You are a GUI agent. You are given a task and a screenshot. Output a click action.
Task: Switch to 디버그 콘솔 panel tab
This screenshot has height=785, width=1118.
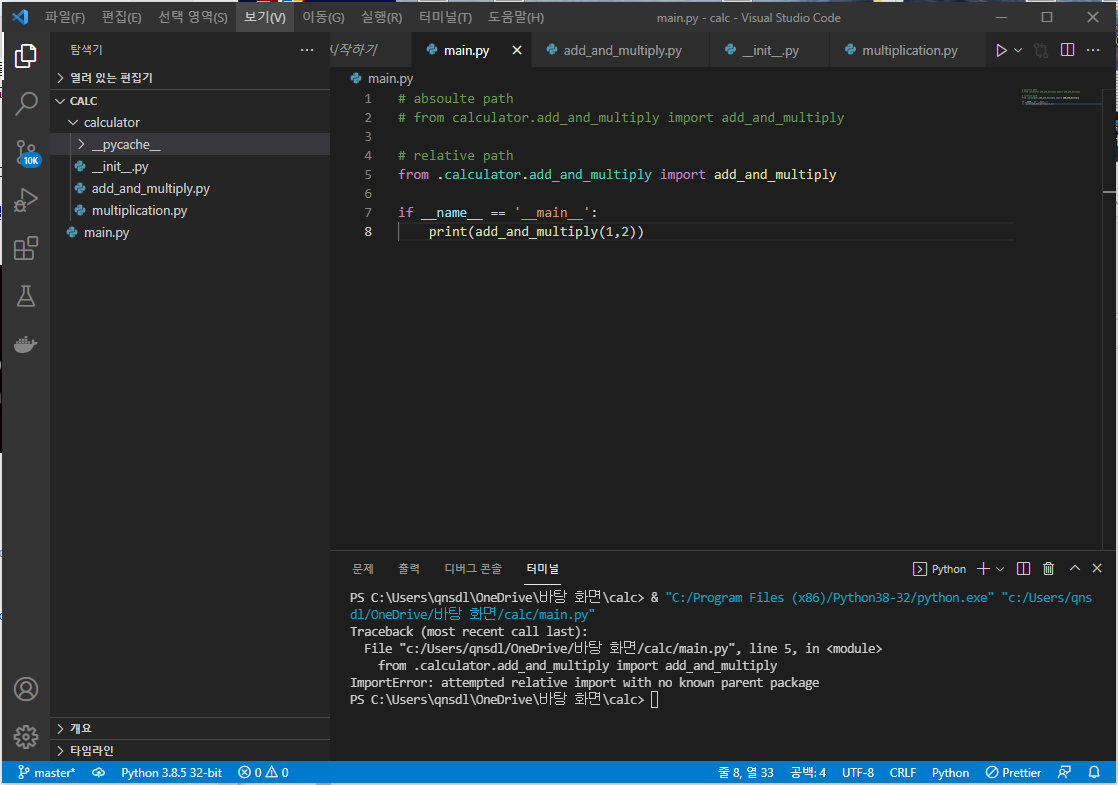473,568
